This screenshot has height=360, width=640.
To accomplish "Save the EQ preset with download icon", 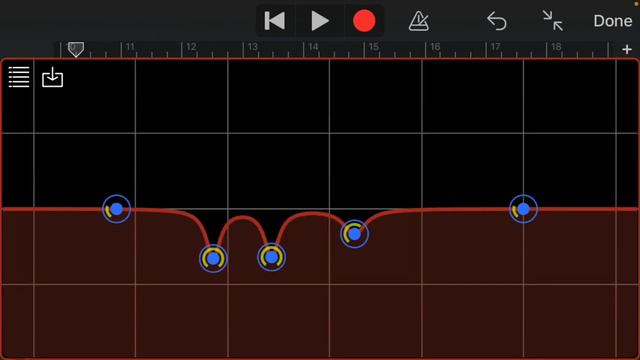I will coord(53,77).
